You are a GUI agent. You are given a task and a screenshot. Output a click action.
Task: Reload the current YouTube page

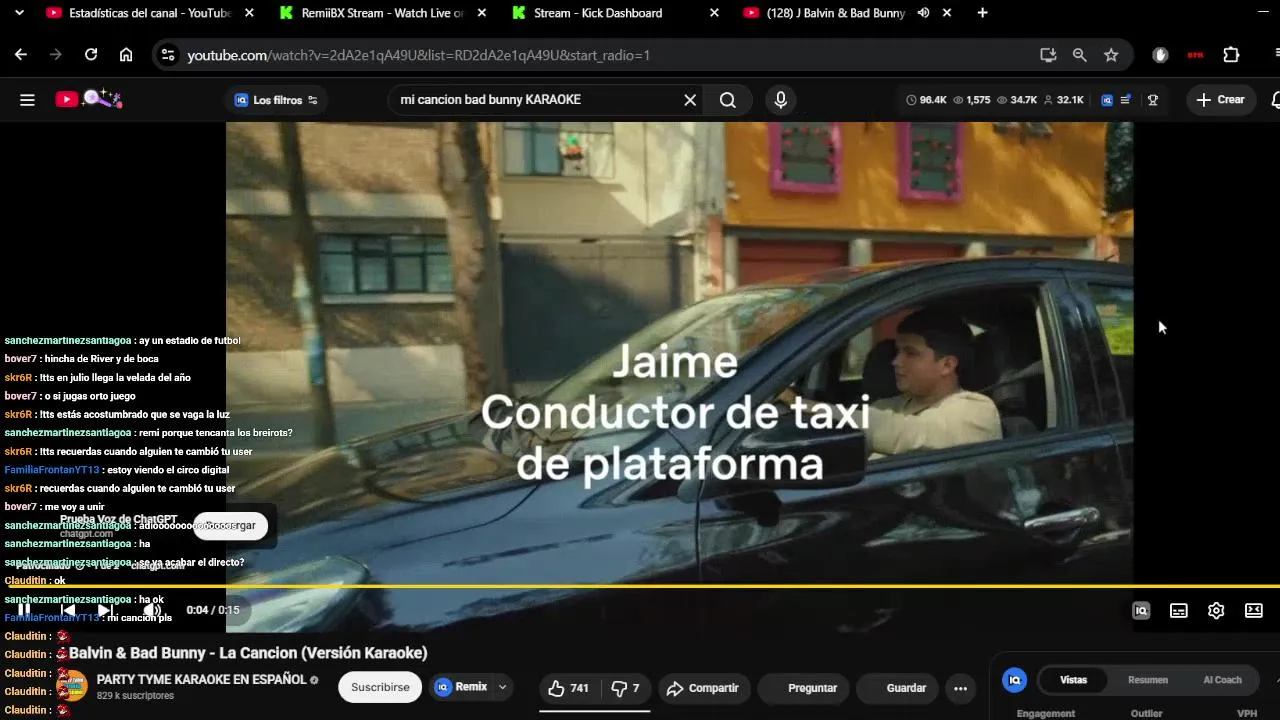coord(91,55)
